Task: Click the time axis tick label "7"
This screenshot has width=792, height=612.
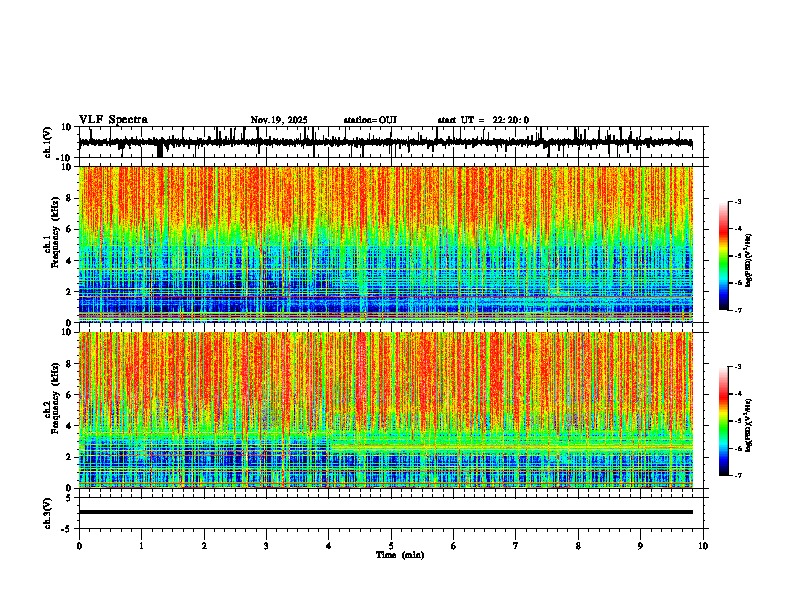Action: (516, 546)
